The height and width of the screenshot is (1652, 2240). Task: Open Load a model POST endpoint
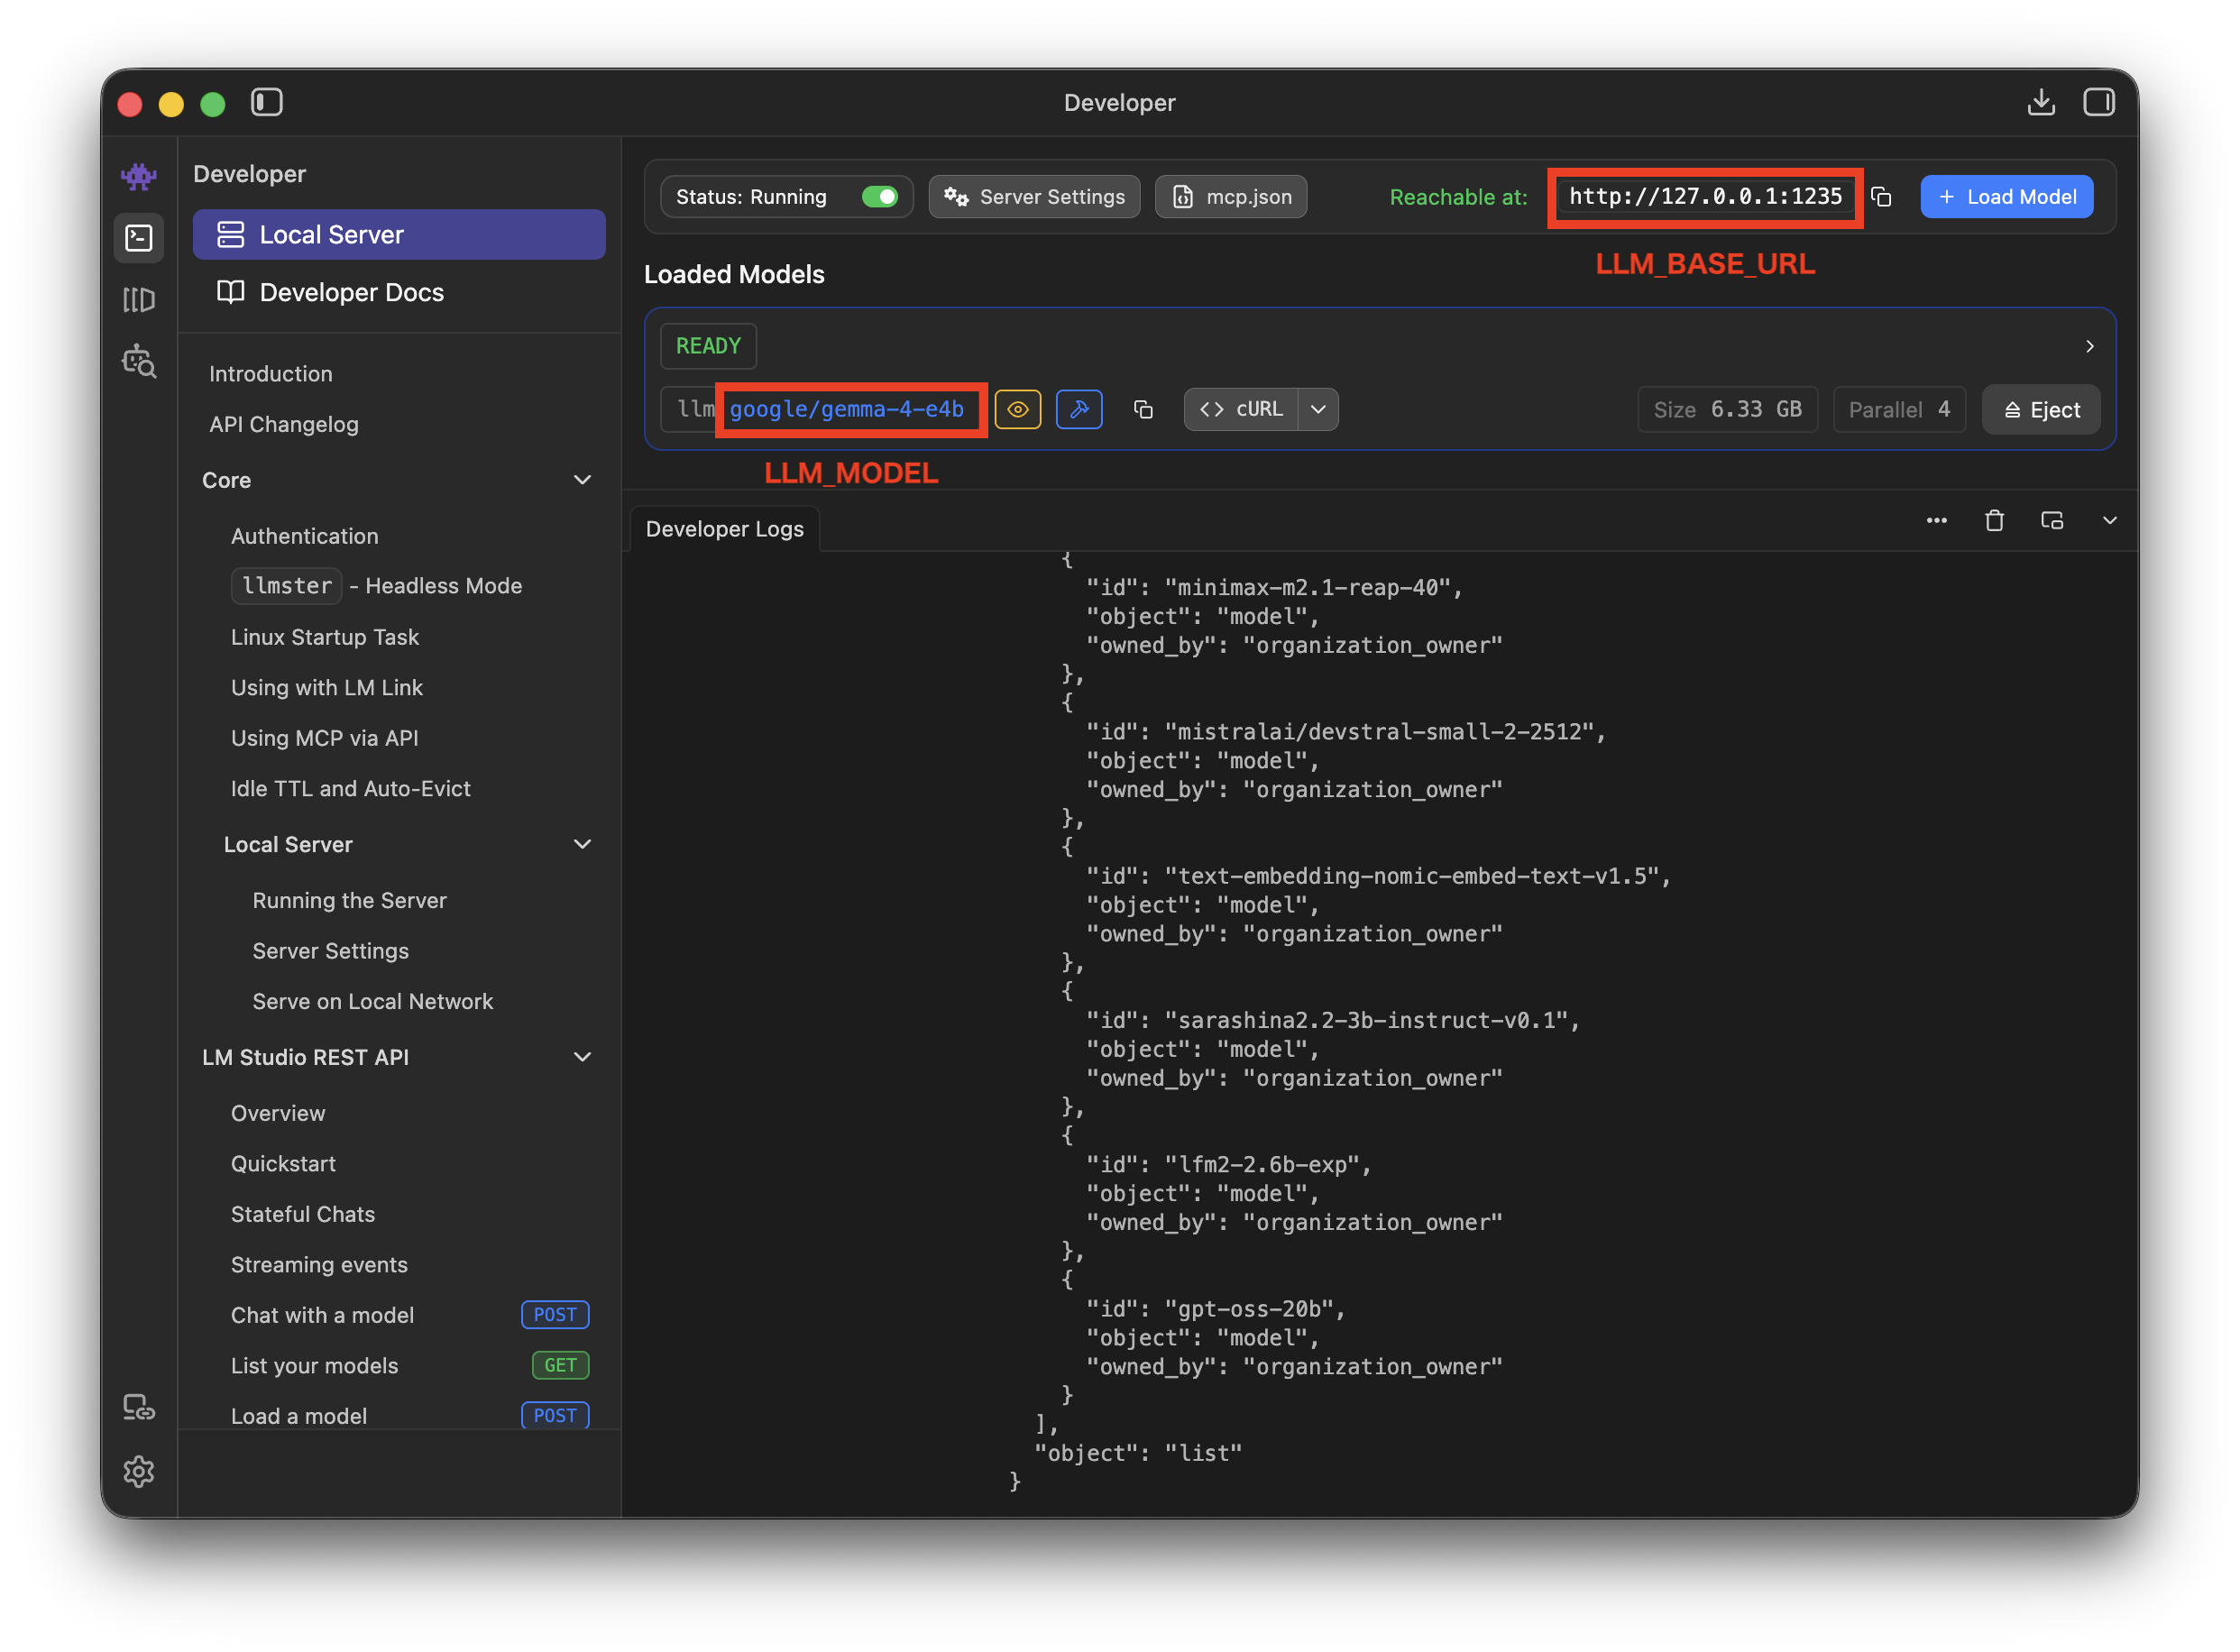click(409, 1416)
